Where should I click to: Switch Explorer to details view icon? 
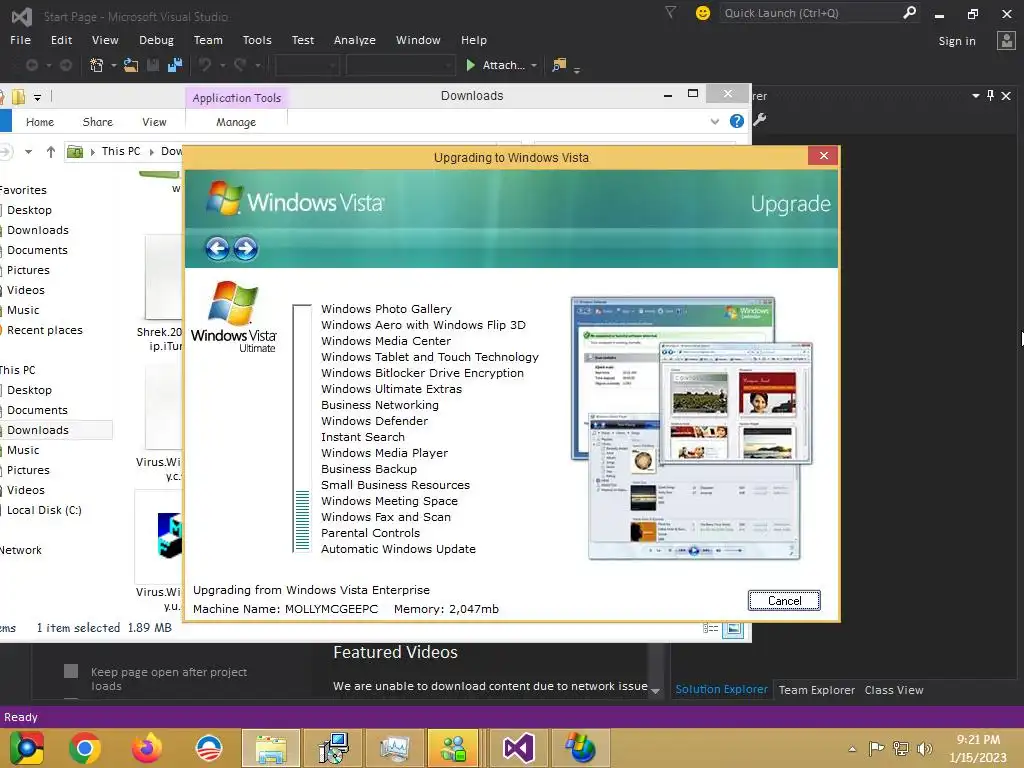(x=711, y=628)
